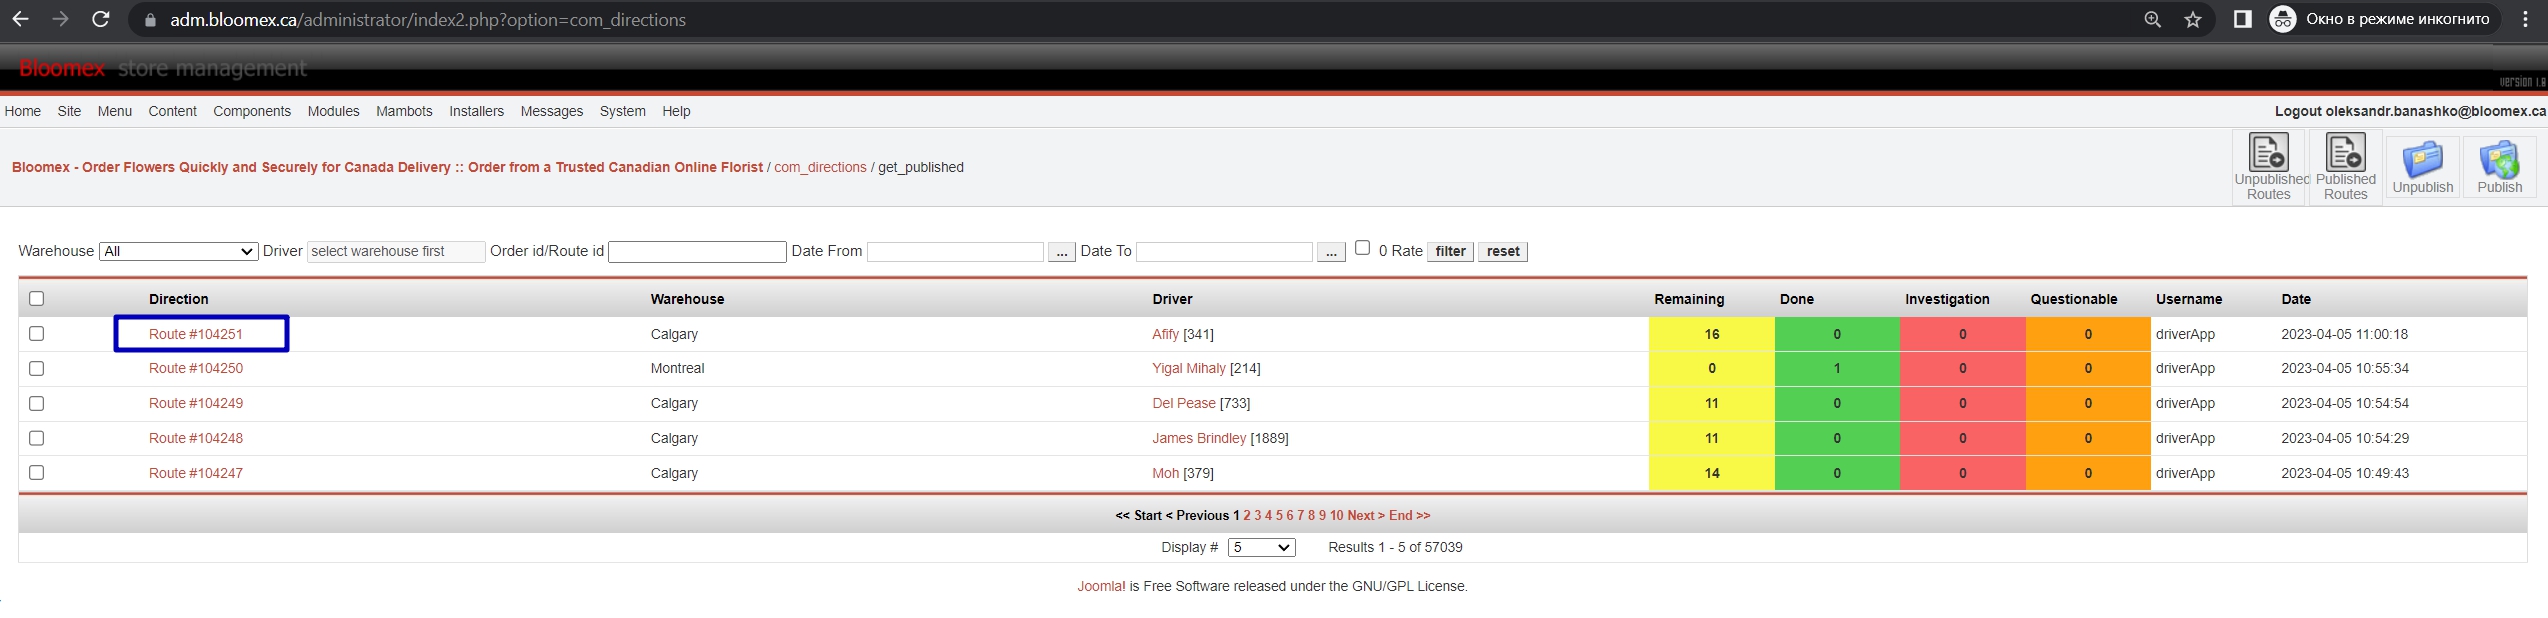Image resolution: width=2548 pixels, height=618 pixels.
Task: Bookmark this page with the star
Action: point(2192,19)
